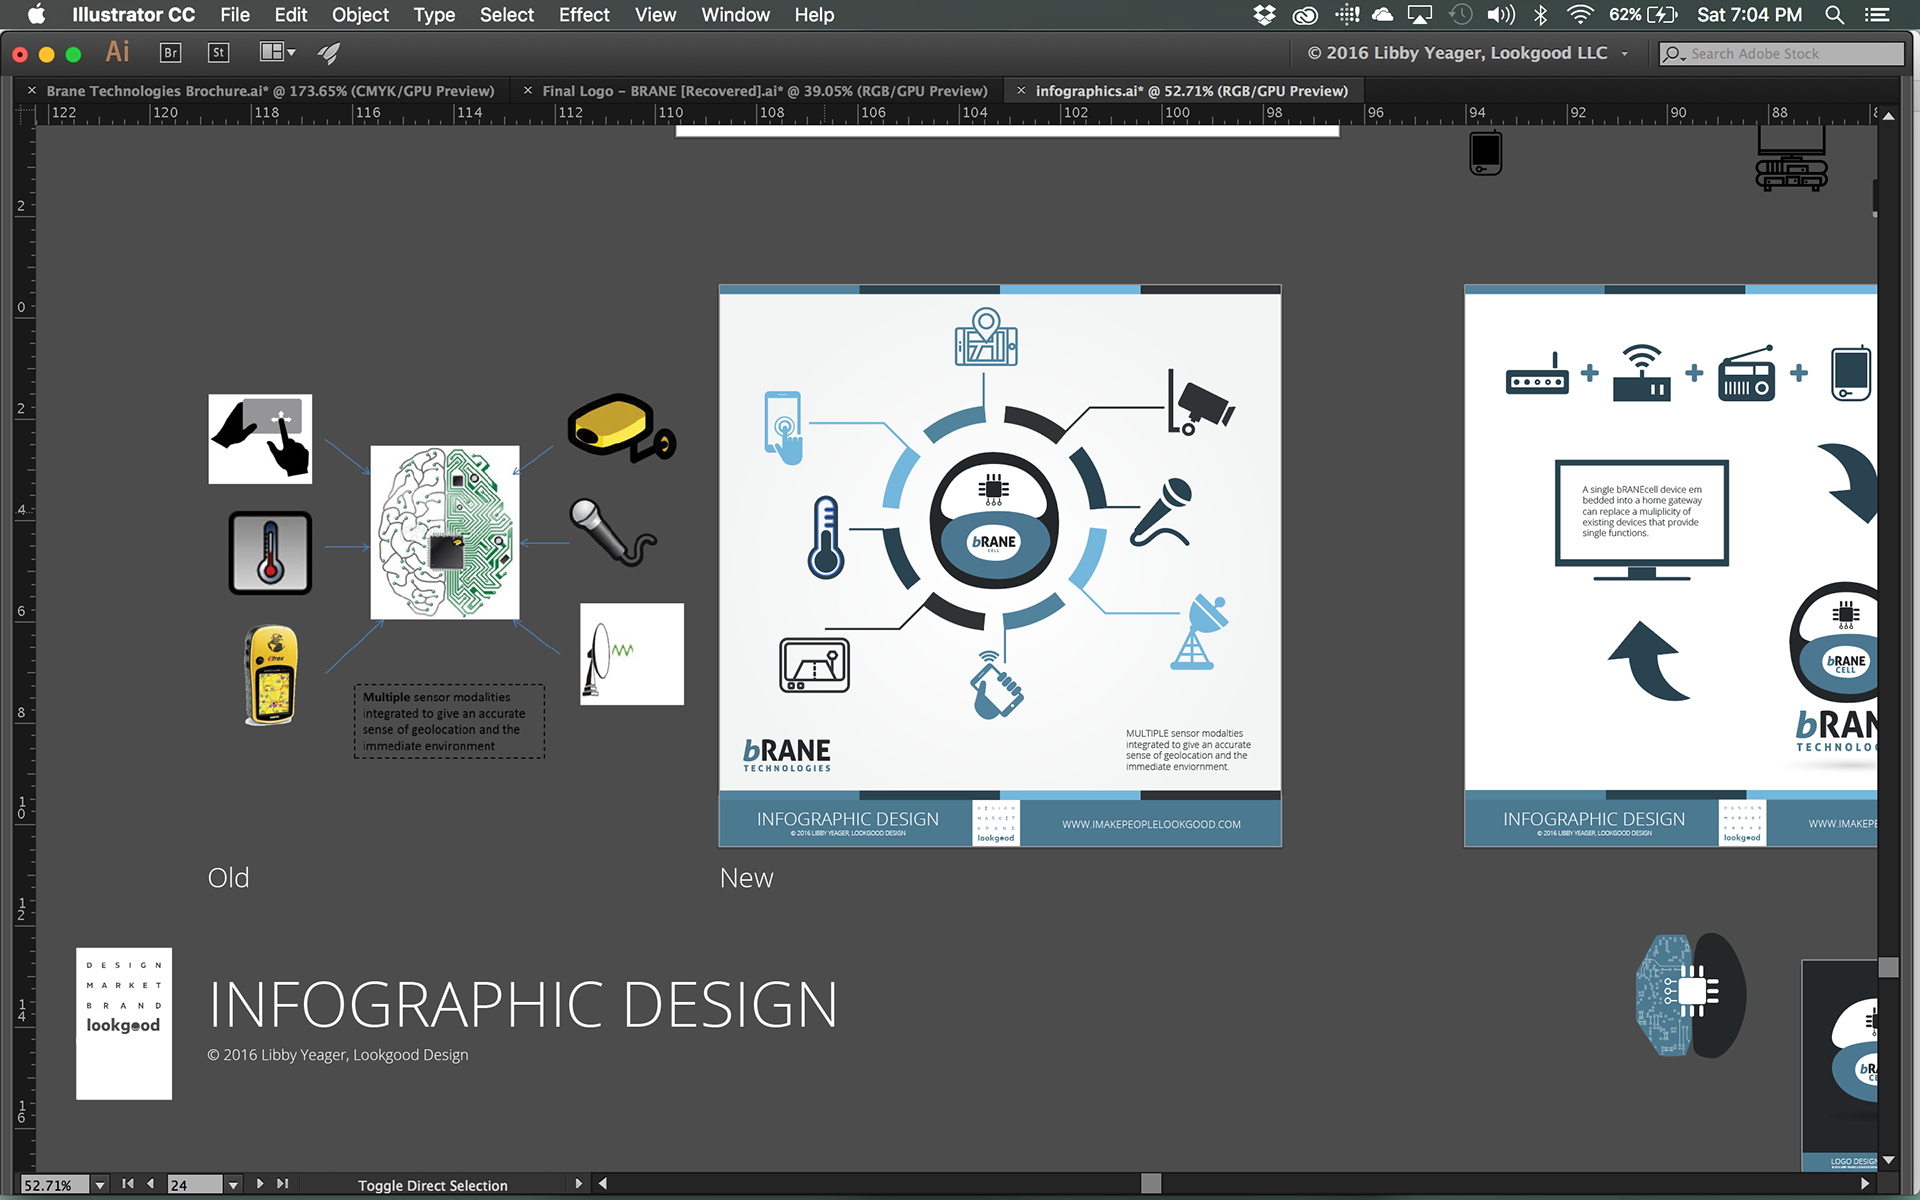Open the zoom level dropdown arrow
This screenshot has width=1920, height=1200.
100,1185
